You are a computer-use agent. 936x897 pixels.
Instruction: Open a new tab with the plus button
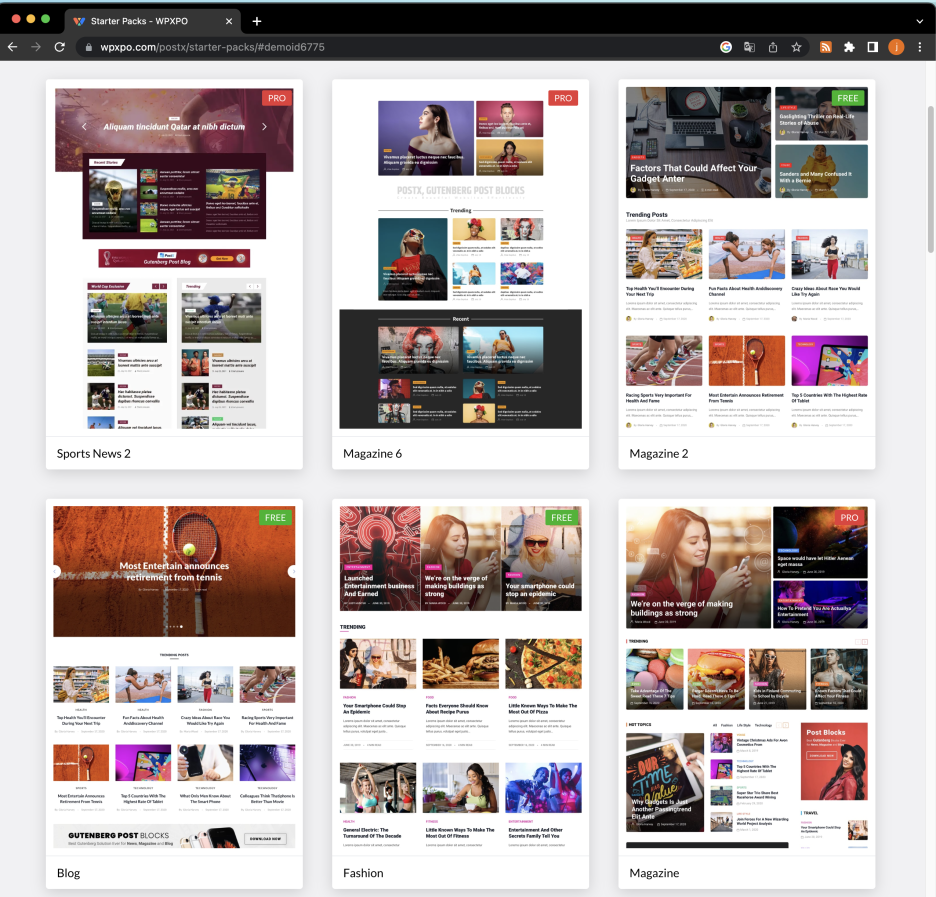[x=257, y=21]
